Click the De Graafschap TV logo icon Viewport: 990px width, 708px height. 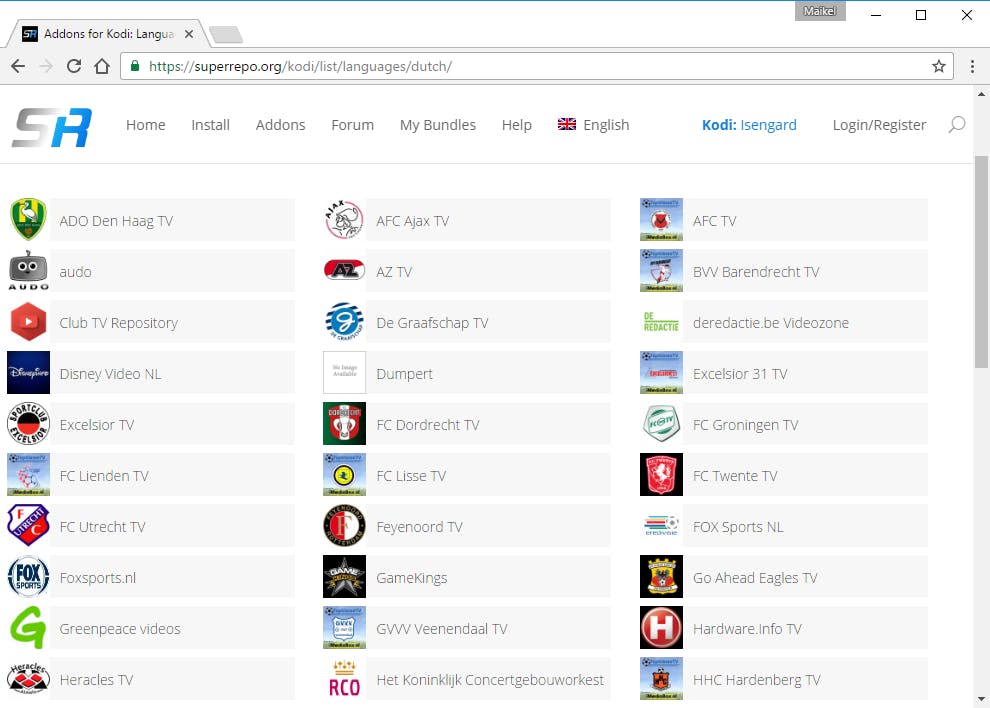(x=344, y=321)
